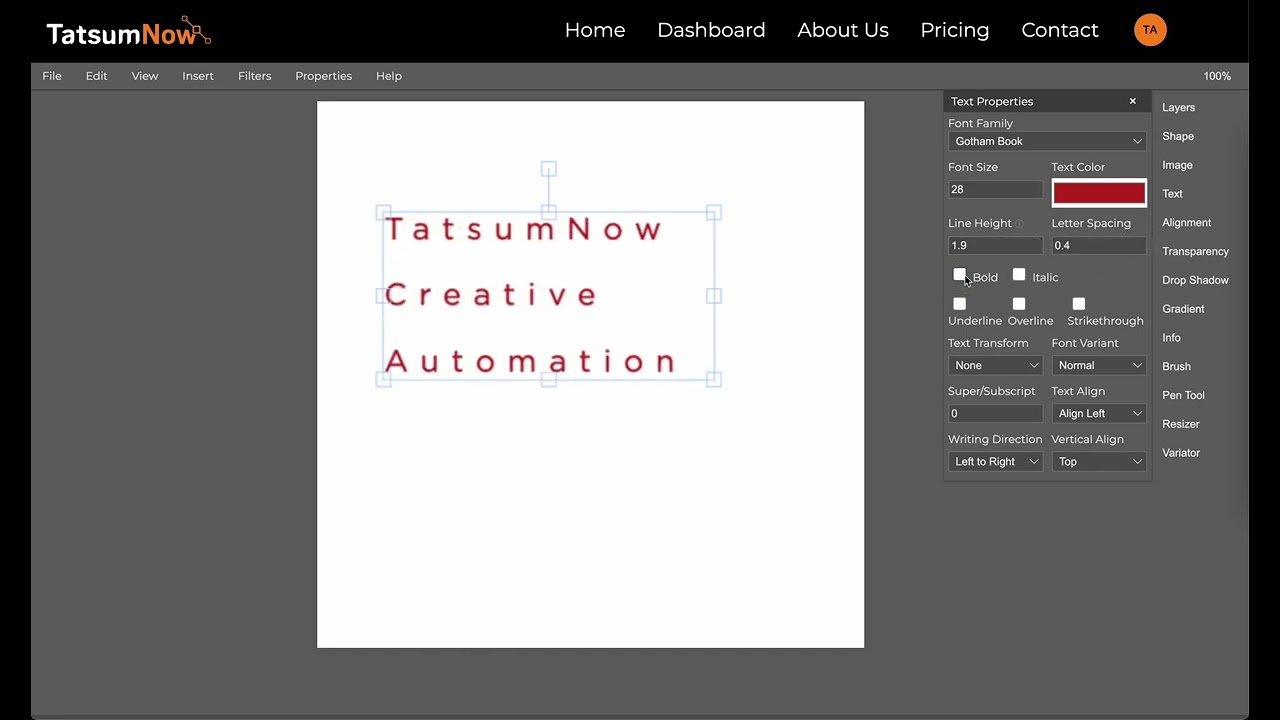Viewport: 1280px width, 720px height.
Task: Open the Dashboard link
Action: click(711, 30)
